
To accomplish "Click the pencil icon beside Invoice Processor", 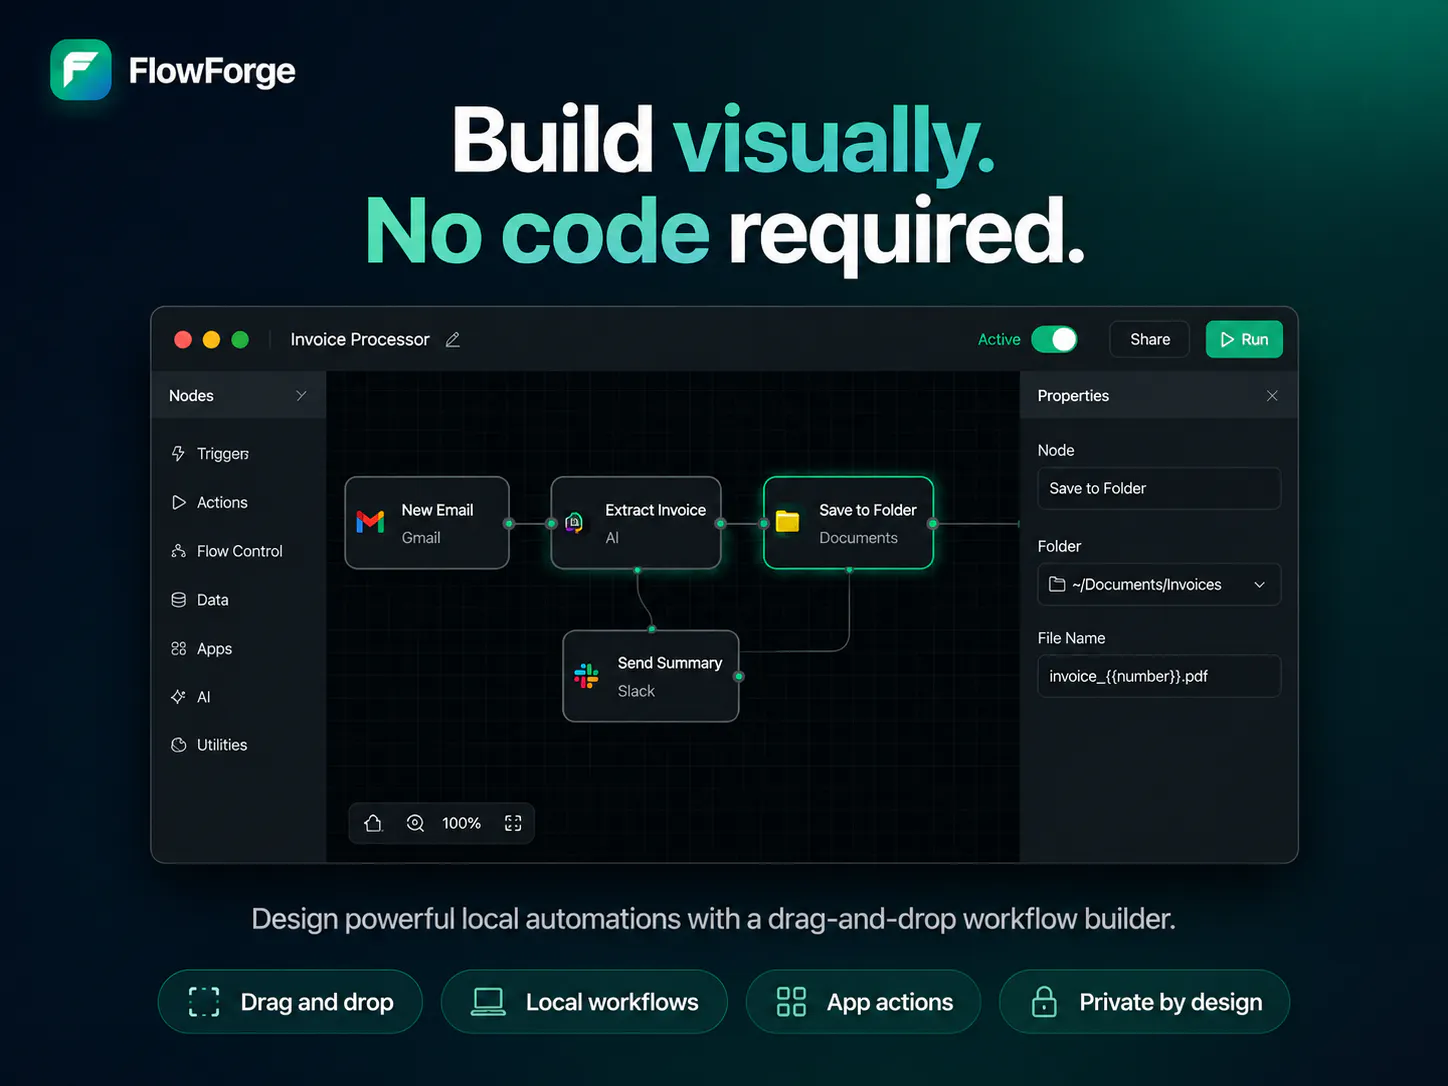I will pos(453,340).
